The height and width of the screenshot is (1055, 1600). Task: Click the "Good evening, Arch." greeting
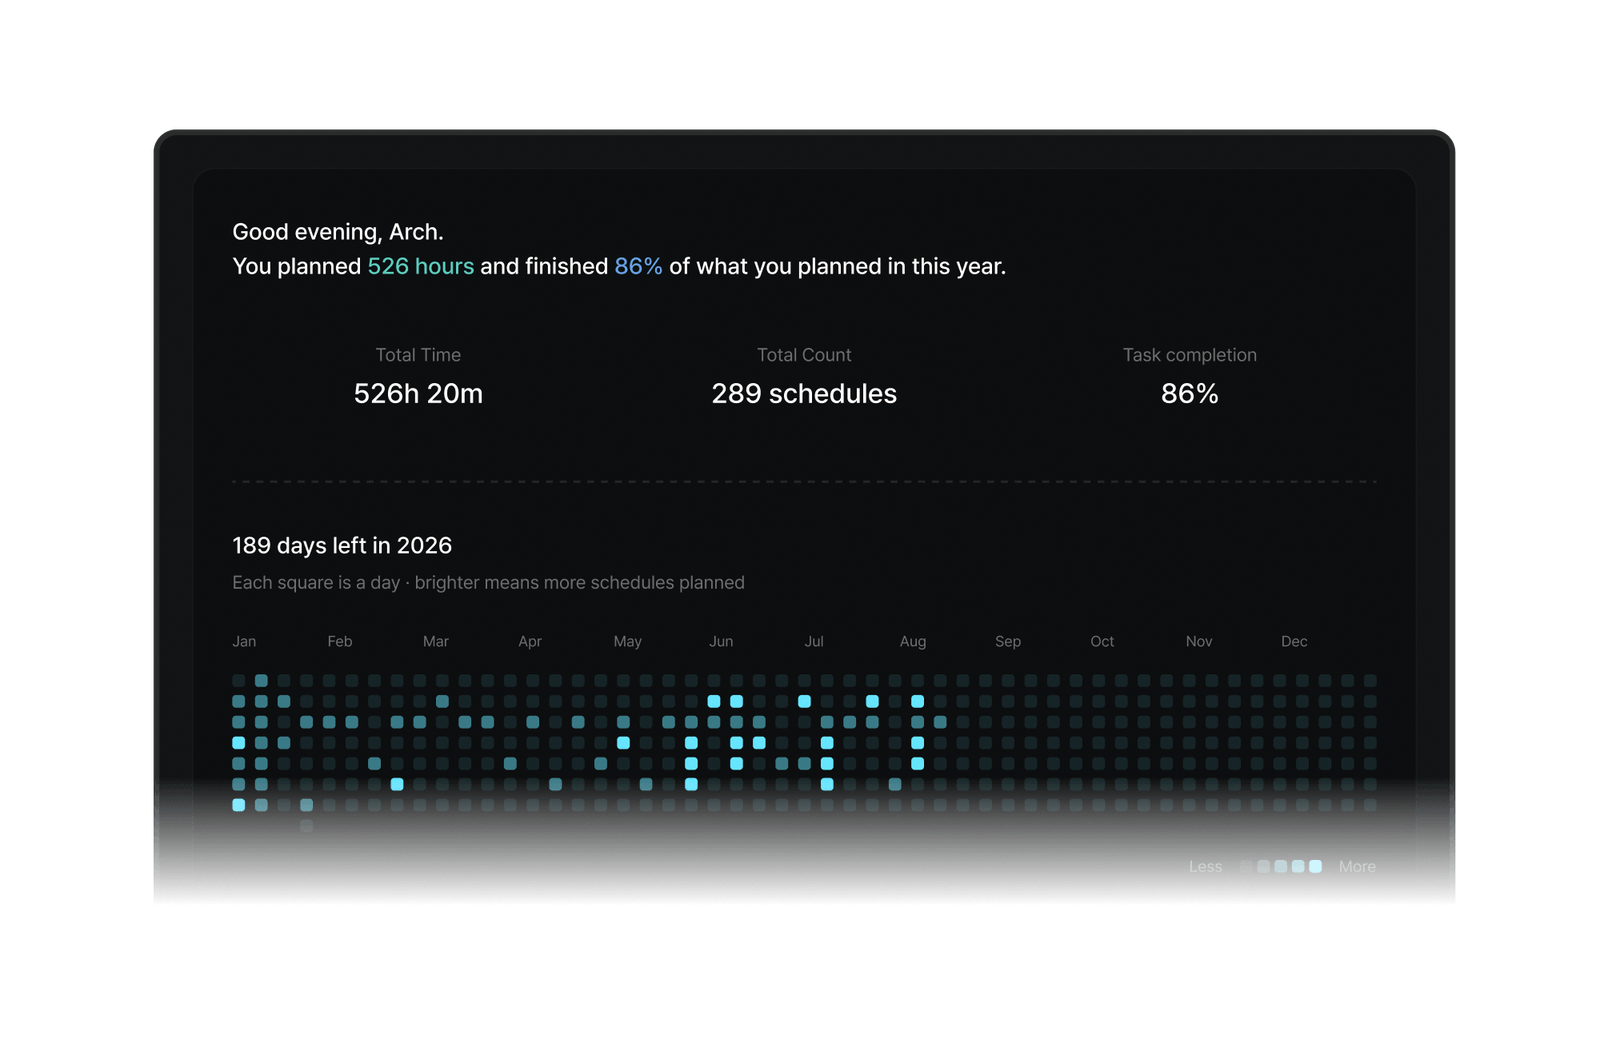click(x=338, y=232)
